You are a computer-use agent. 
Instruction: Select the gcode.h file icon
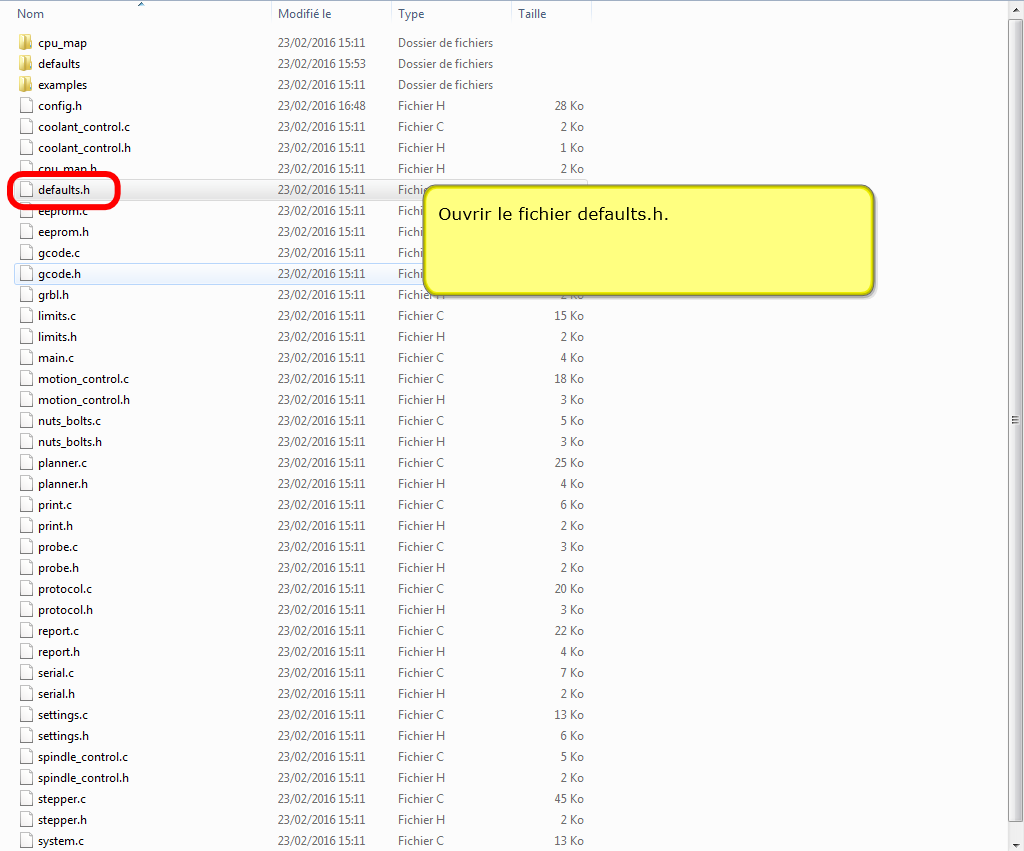[27, 274]
